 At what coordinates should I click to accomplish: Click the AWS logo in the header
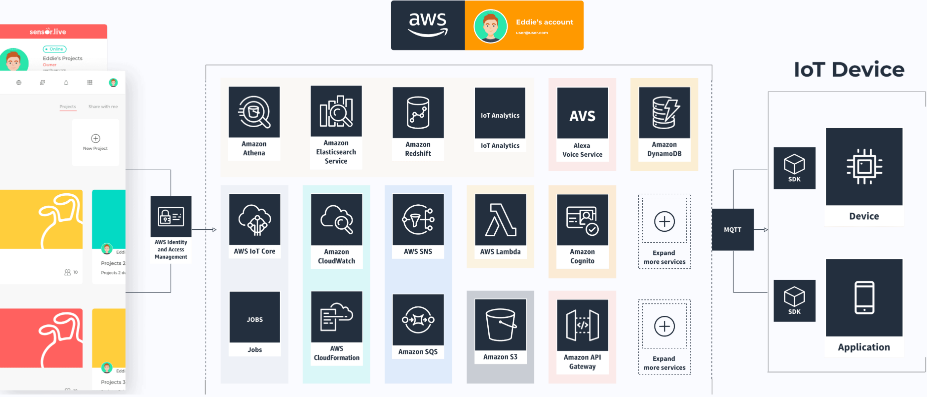point(427,25)
